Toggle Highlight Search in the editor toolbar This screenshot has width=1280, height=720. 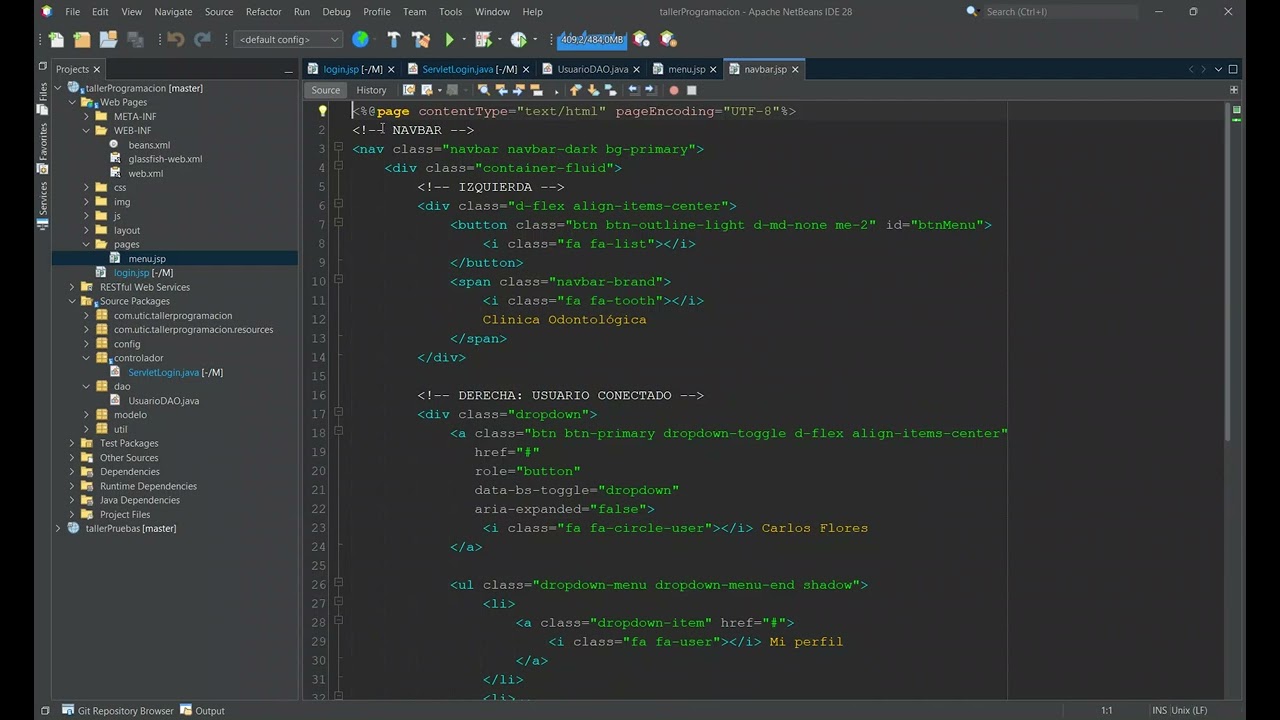536,90
